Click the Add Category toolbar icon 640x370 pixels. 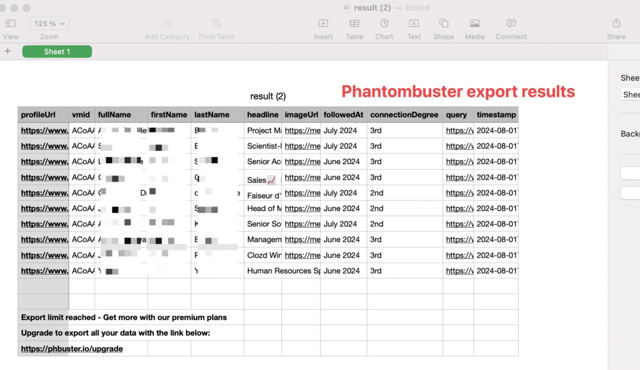click(x=167, y=24)
